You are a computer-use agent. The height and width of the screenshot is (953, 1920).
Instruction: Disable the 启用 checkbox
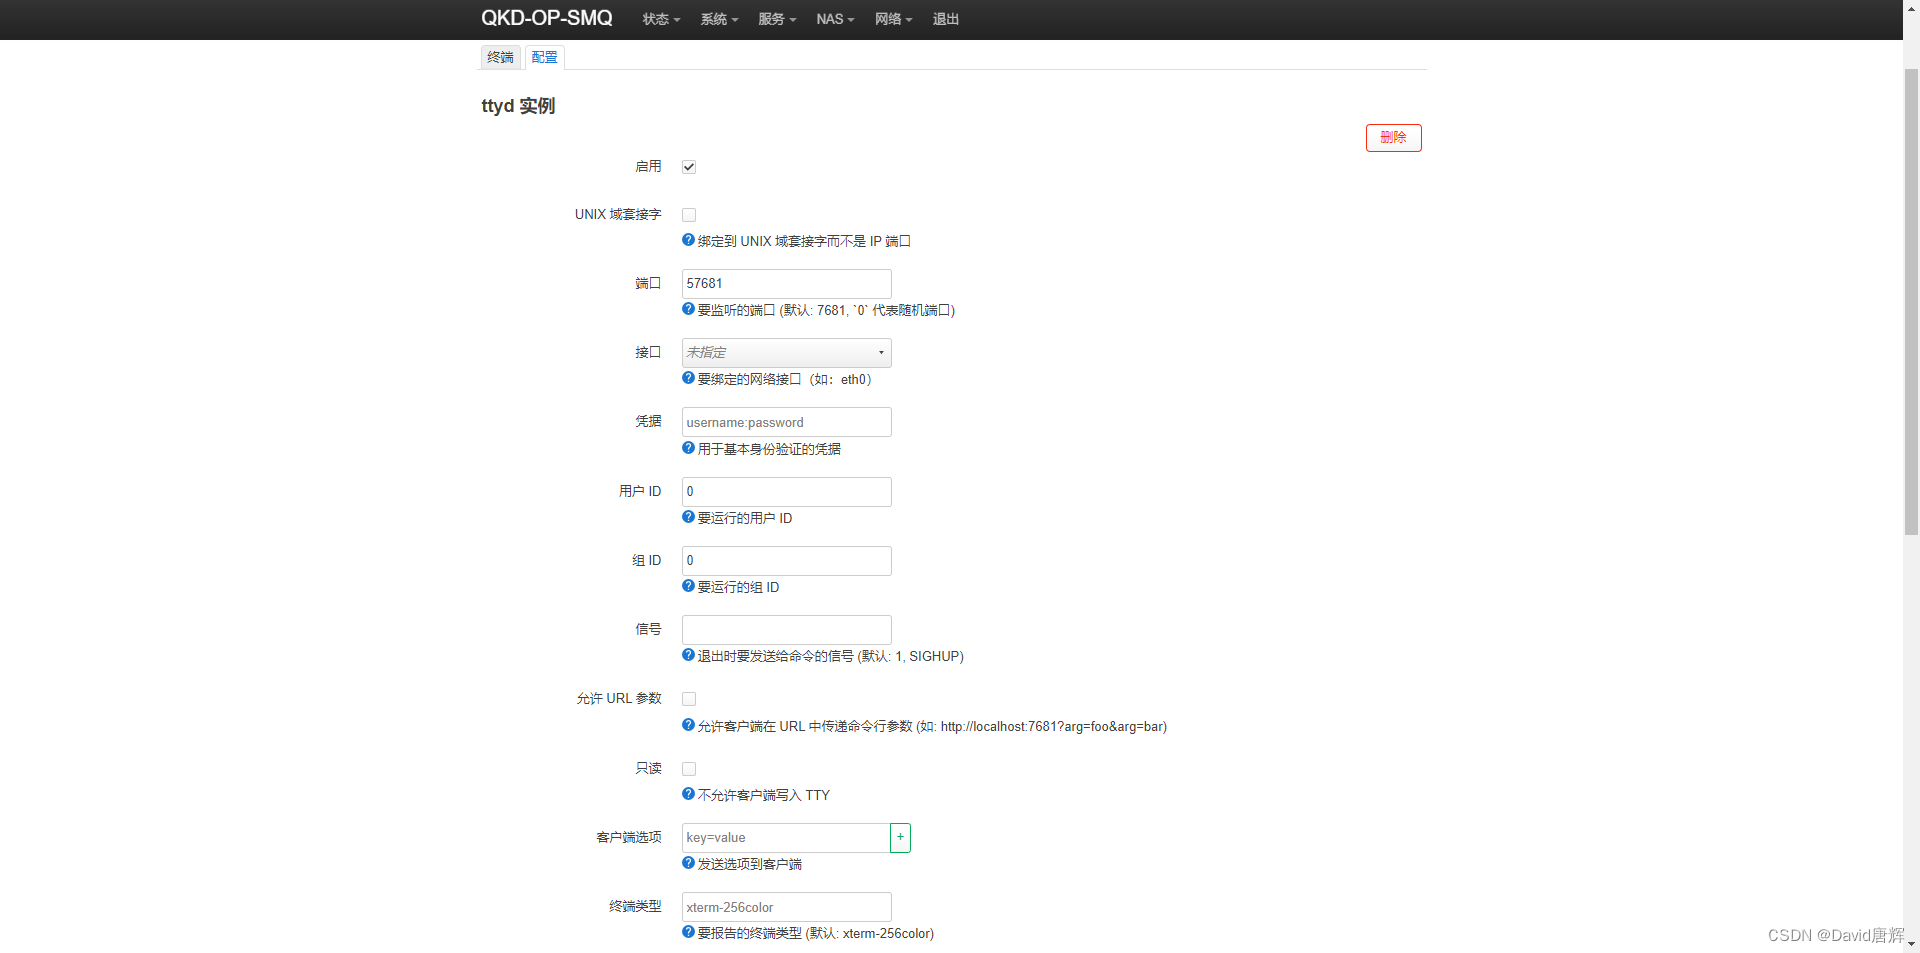point(688,166)
